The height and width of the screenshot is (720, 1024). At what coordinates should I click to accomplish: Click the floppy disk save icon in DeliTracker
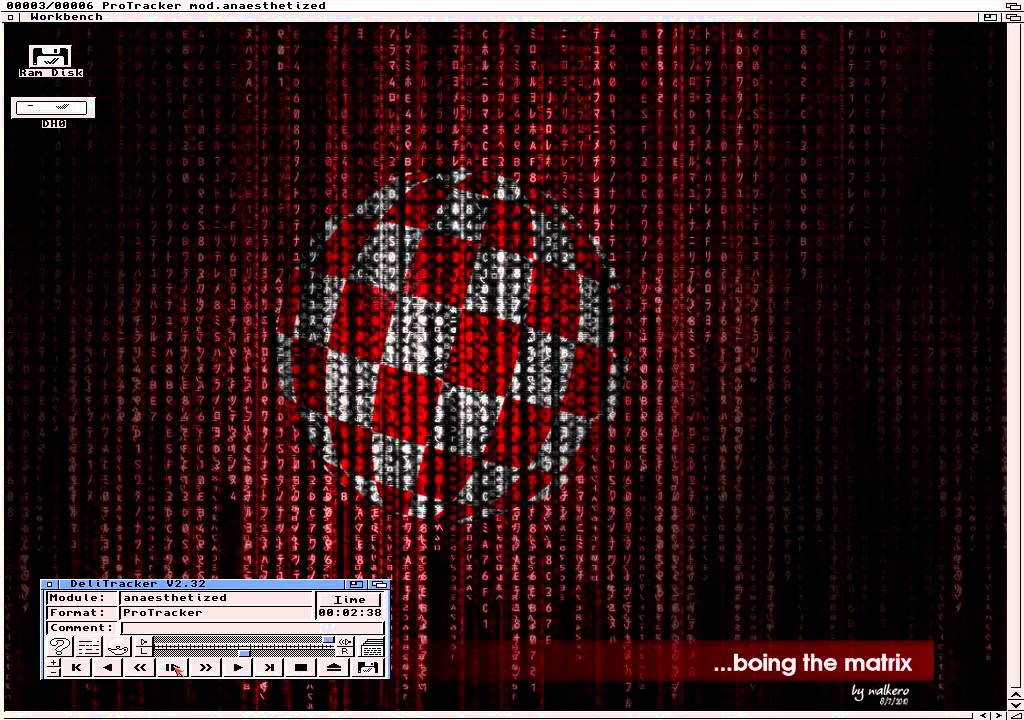click(x=369, y=668)
